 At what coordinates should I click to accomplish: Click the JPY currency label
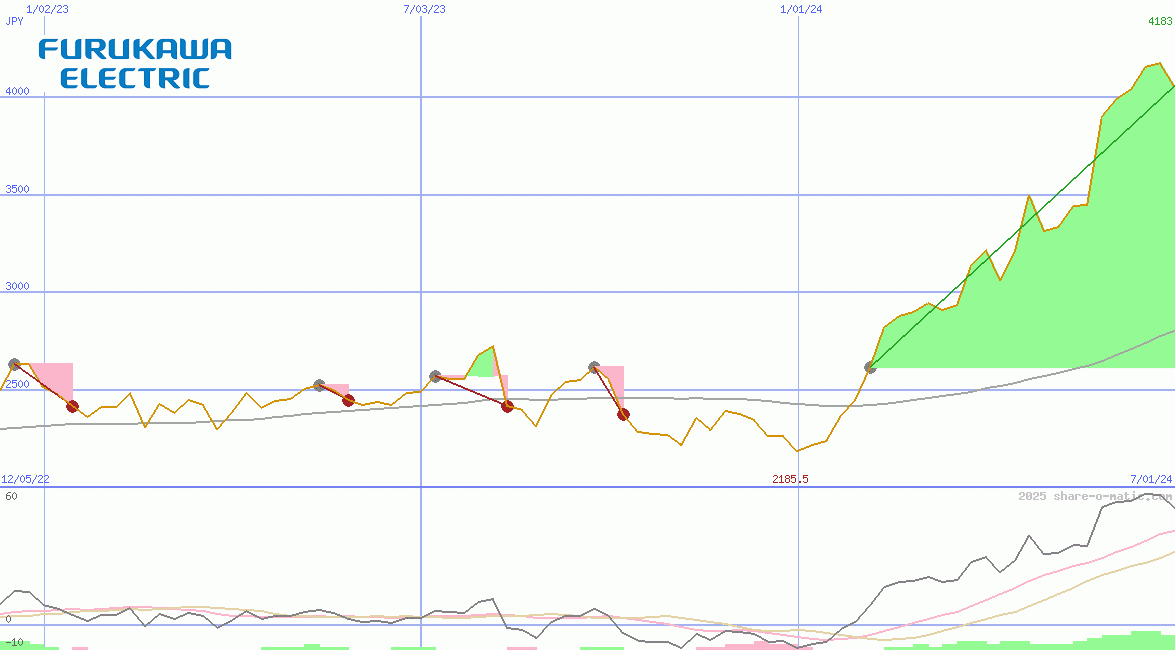(15, 21)
